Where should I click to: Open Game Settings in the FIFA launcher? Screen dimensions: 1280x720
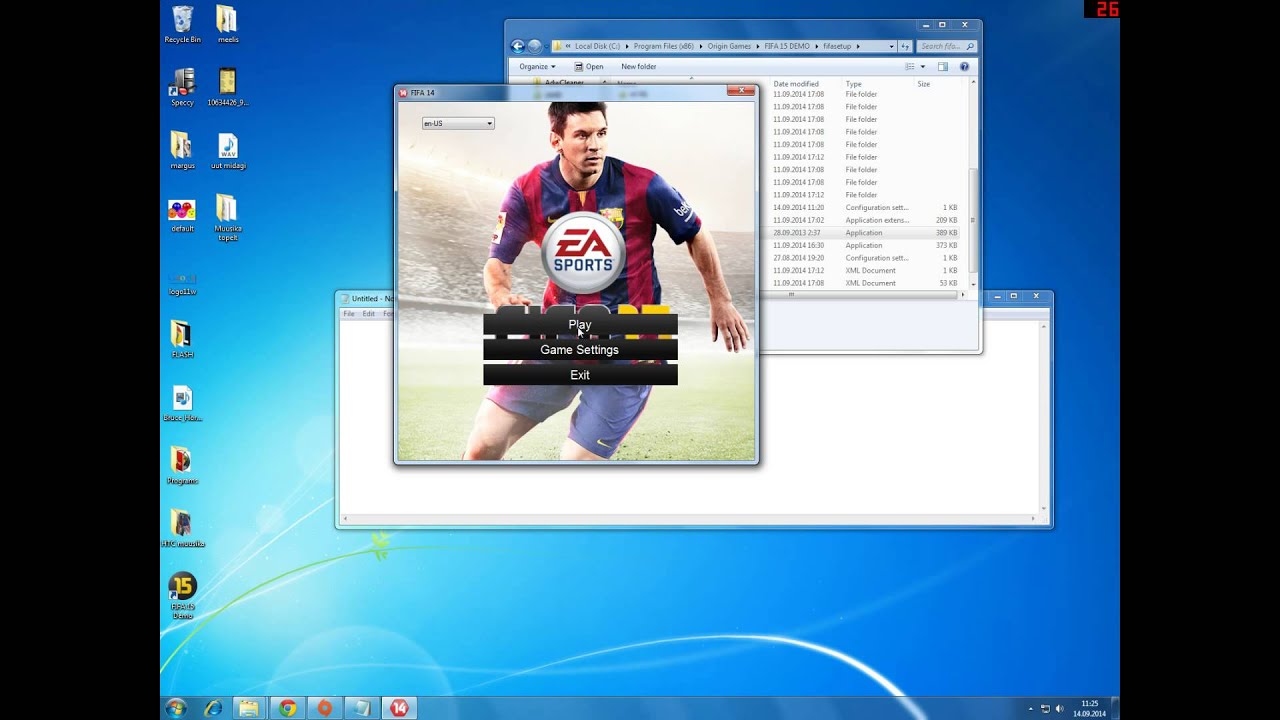click(x=580, y=350)
